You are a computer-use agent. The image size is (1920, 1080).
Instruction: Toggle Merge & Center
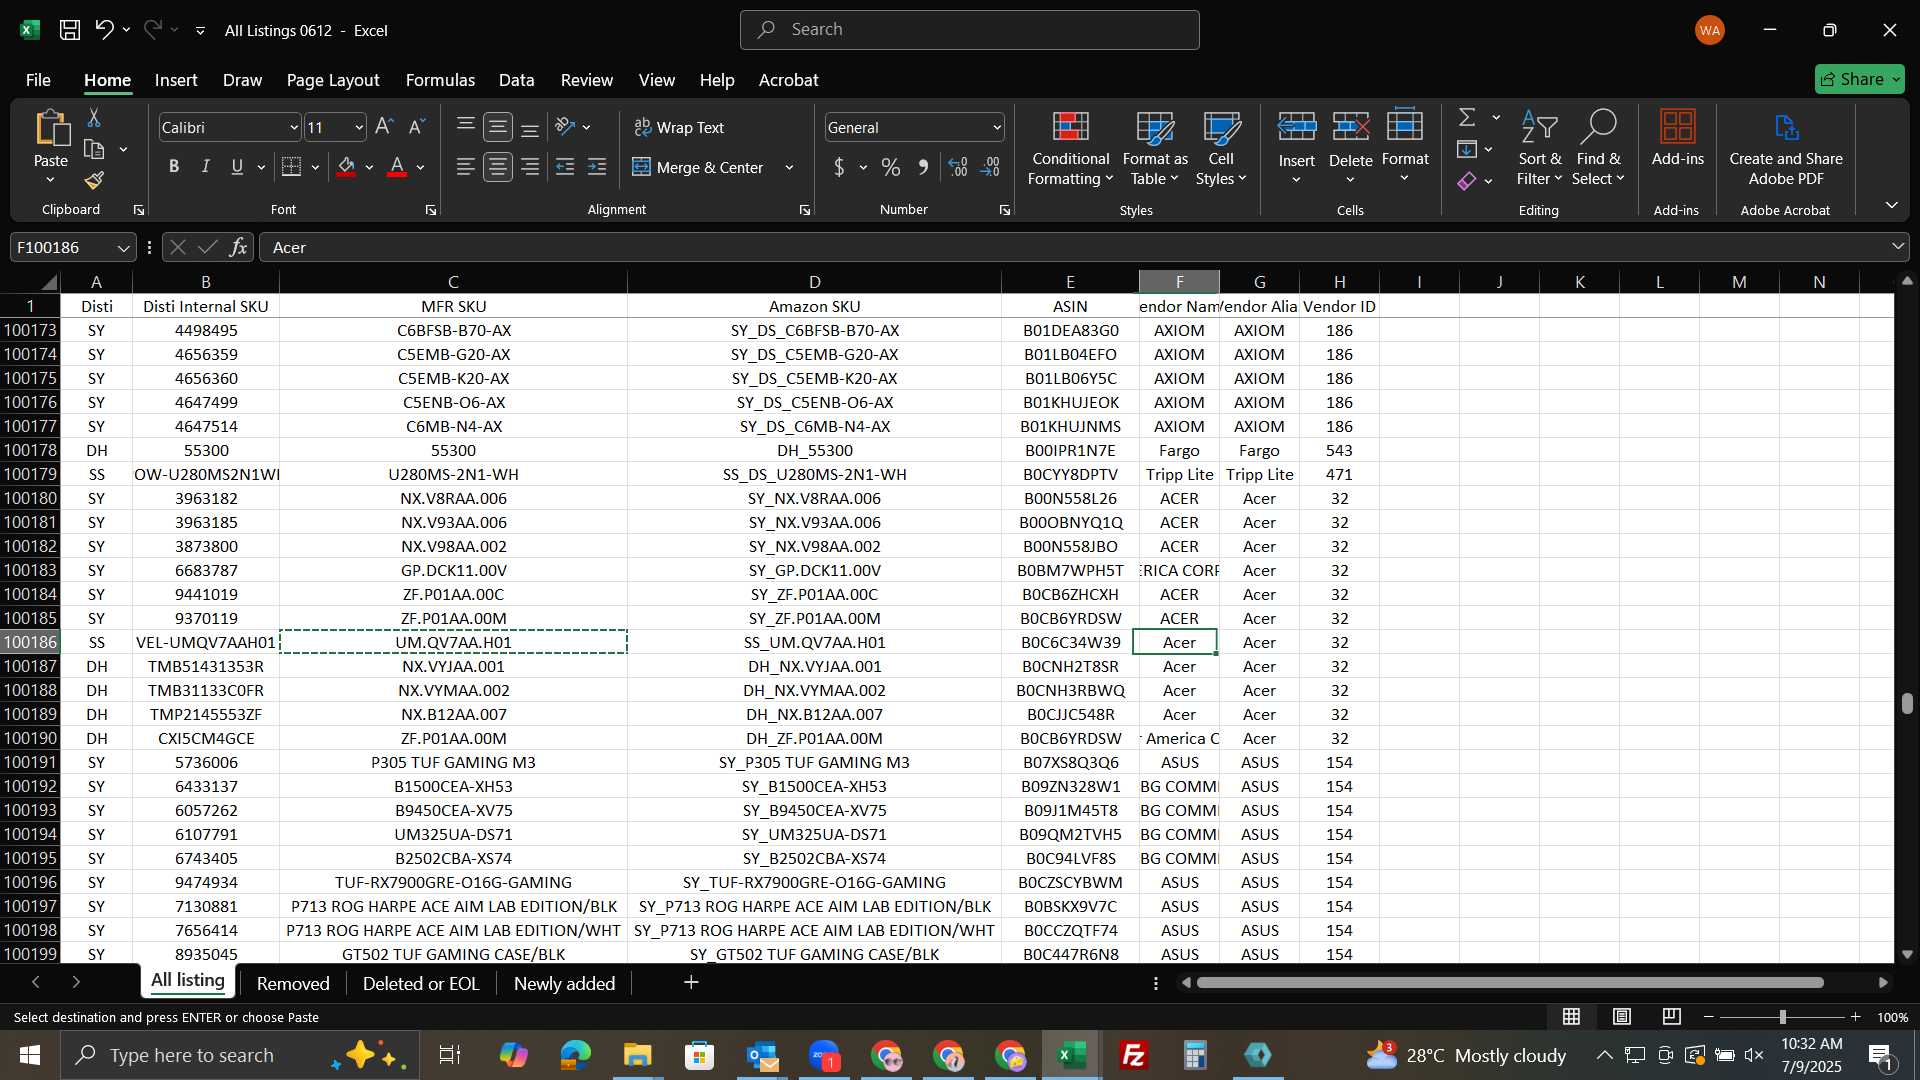pos(698,167)
